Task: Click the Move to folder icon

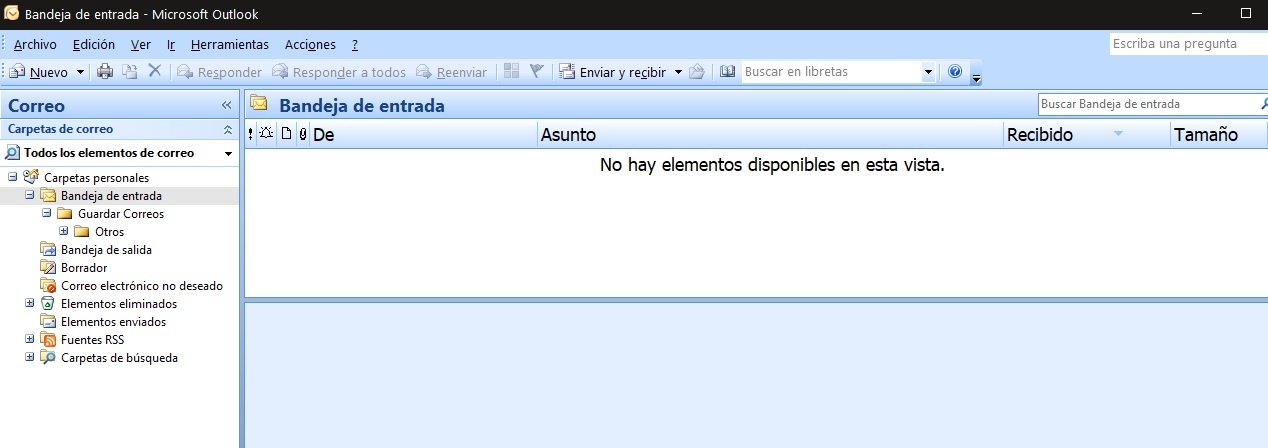Action: pos(130,72)
